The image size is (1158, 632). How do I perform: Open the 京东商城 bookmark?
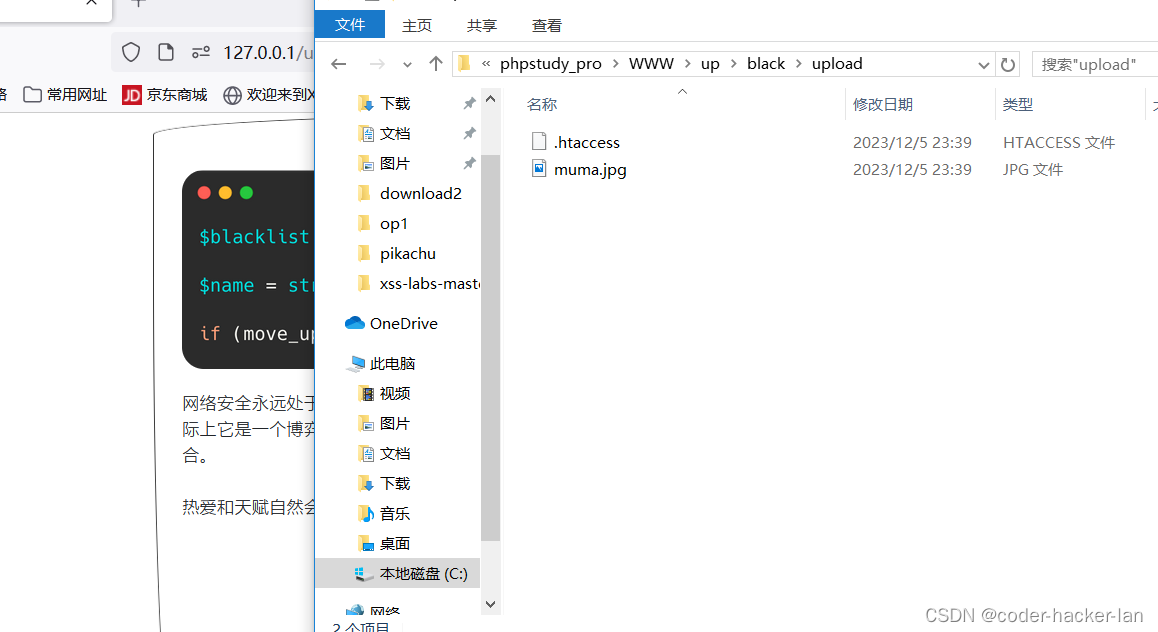[x=165, y=95]
